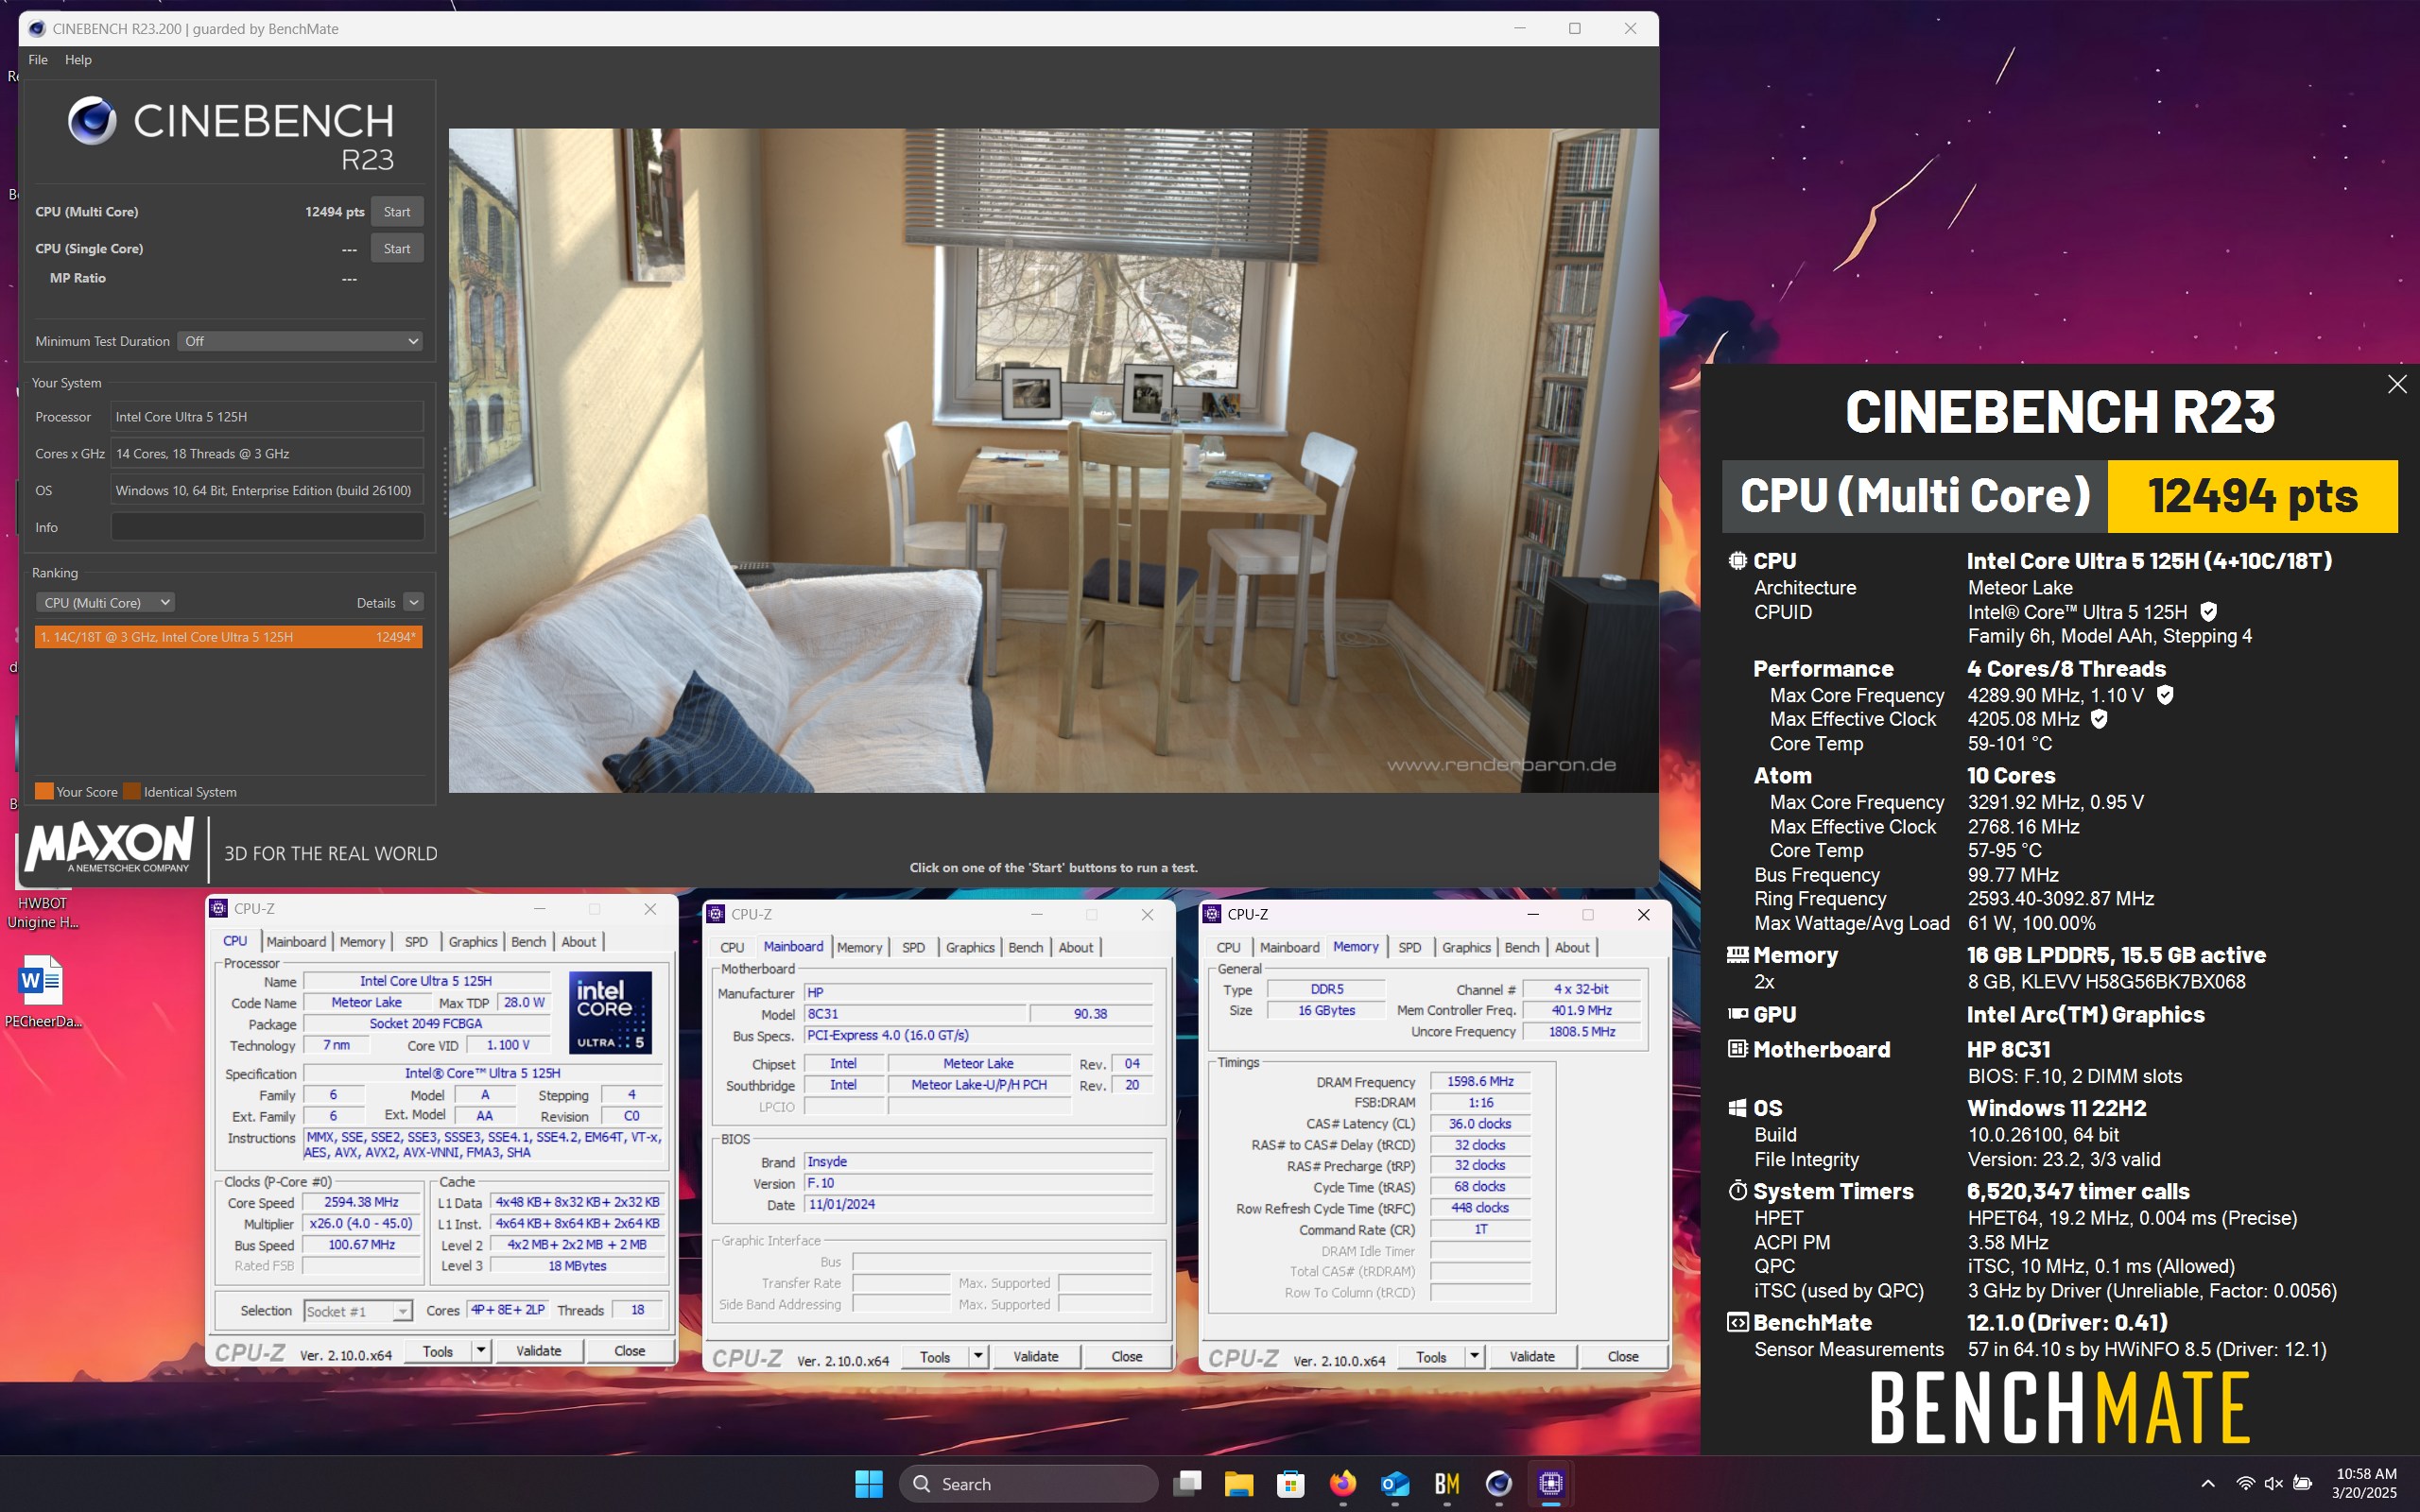This screenshot has width=2420, height=1512.
Task: Open the Help menu in Cinebench
Action: click(78, 60)
